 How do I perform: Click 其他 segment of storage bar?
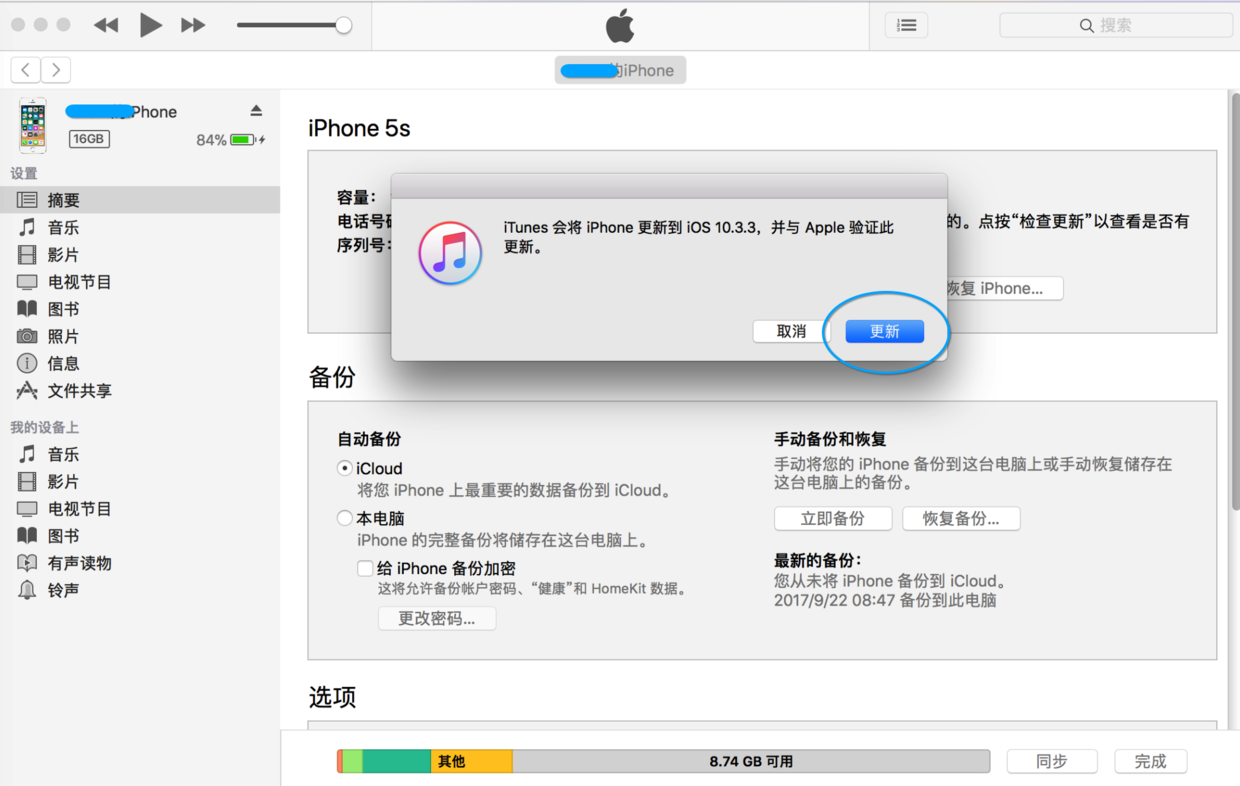pyautogui.click(x=471, y=761)
